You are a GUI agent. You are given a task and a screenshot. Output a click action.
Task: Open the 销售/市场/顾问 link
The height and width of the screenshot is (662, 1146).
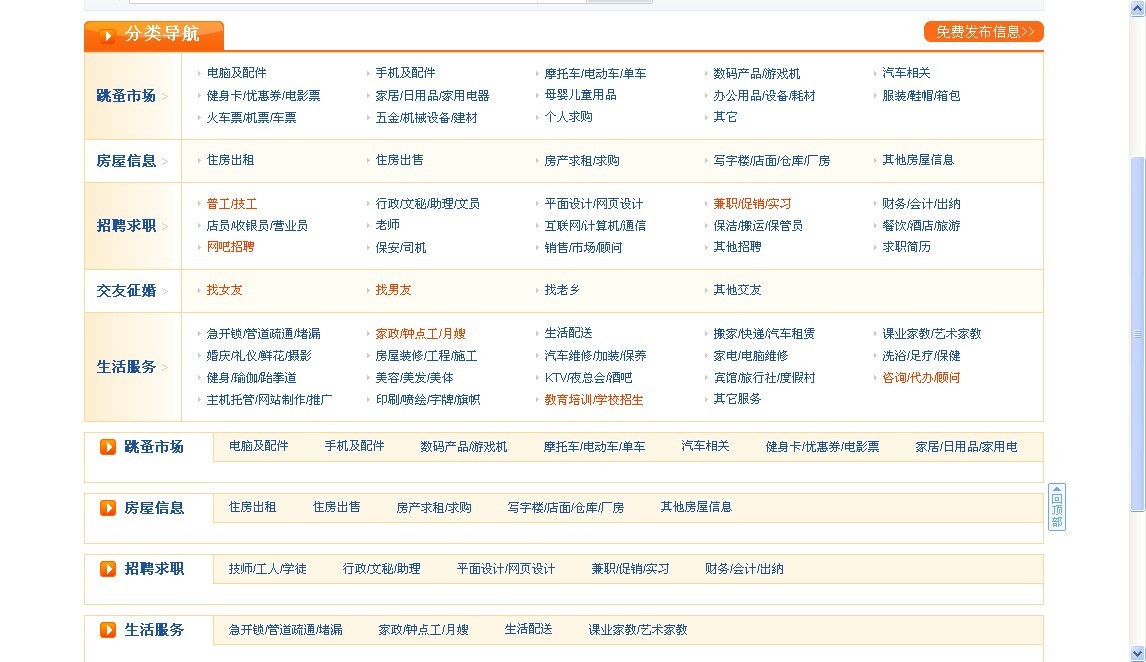pyautogui.click(x=583, y=248)
